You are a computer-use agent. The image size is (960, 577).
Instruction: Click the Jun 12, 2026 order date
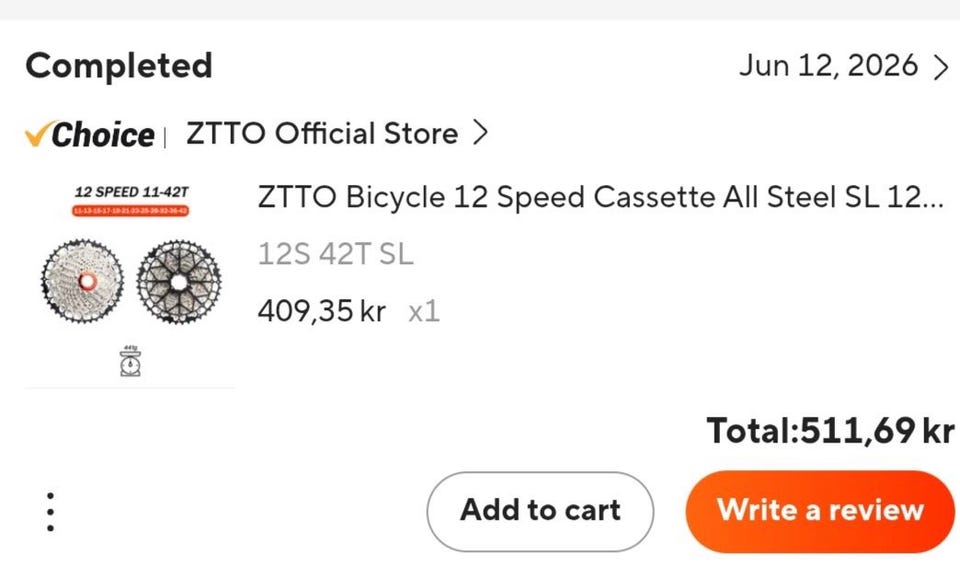[828, 66]
